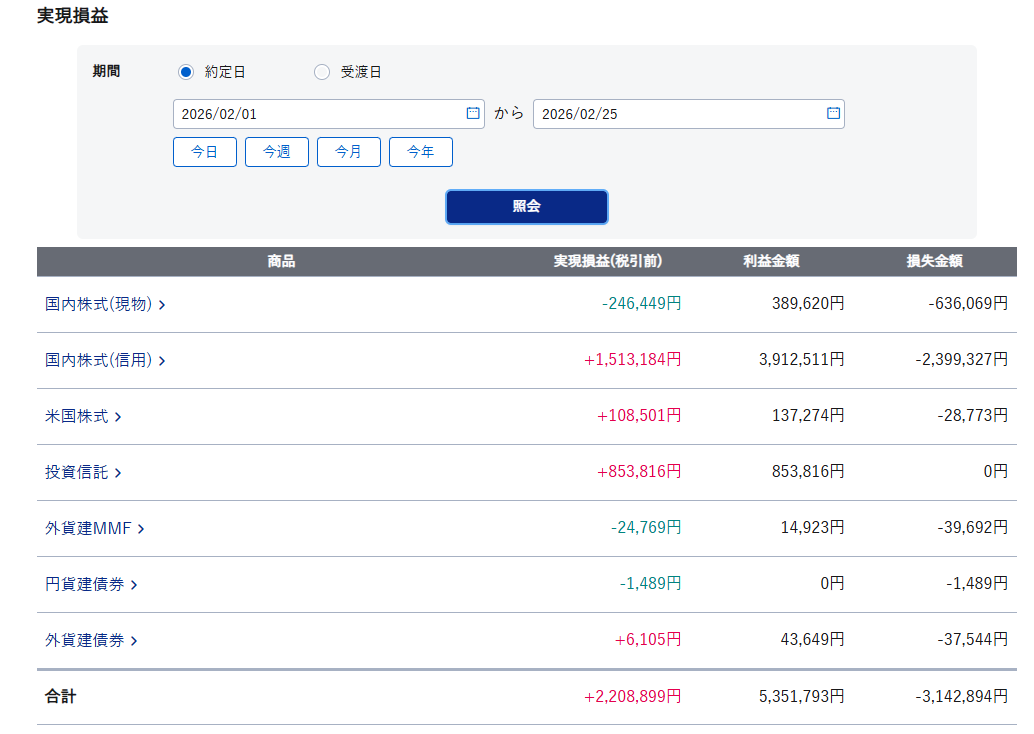1034x734 pixels.
Task: Expand chevron next to 外貨建MMF
Action: click(x=141, y=529)
